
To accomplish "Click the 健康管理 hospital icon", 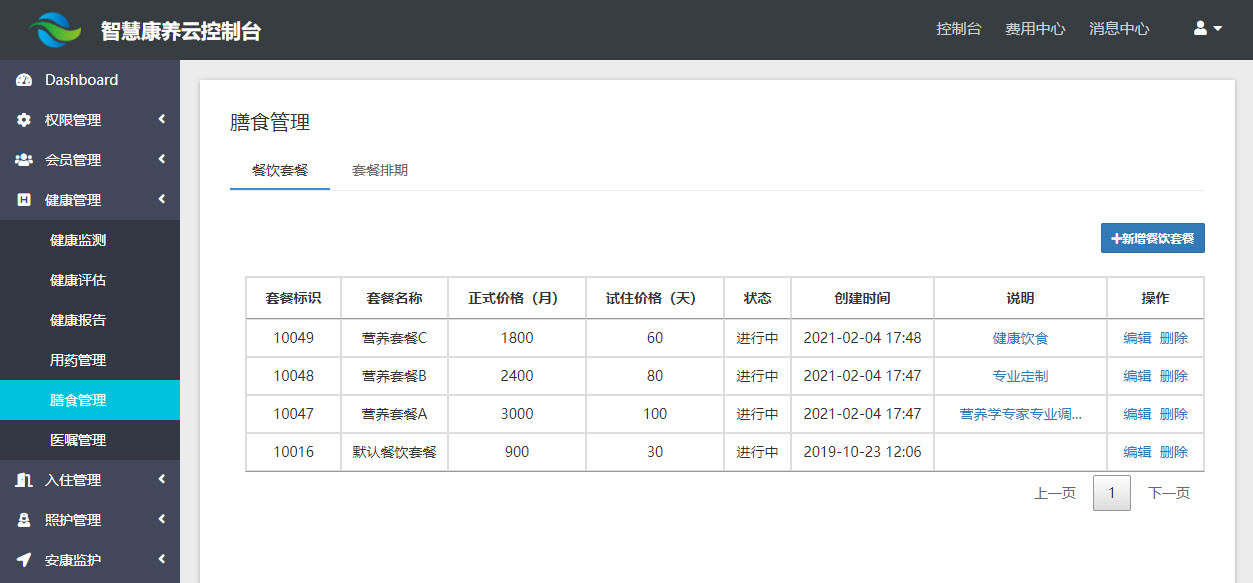I will tap(24, 200).
